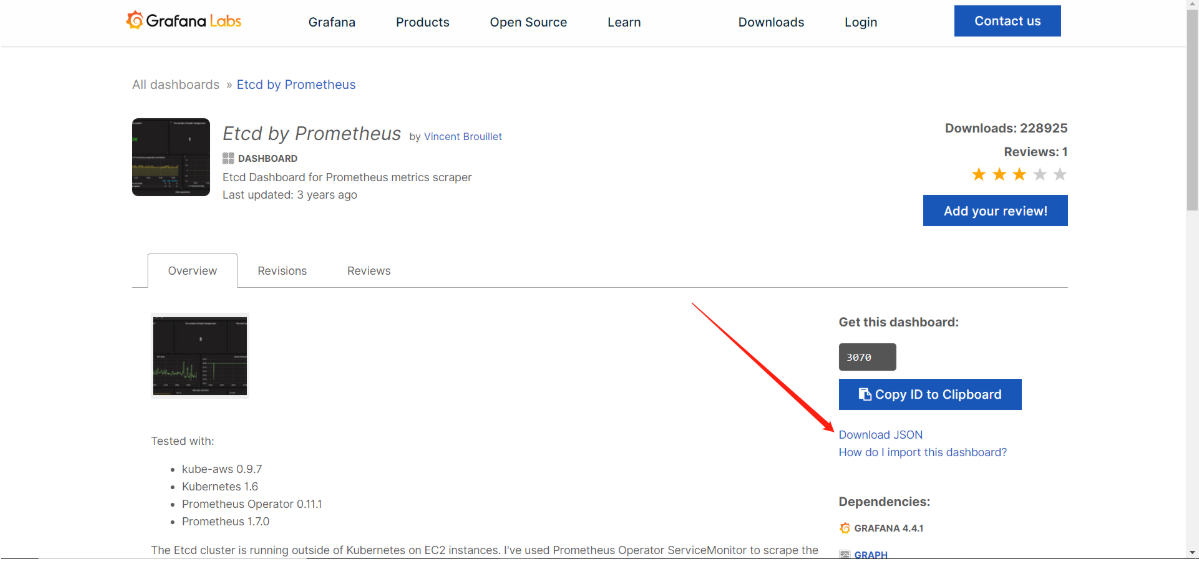This screenshot has width=1199, height=561.
Task: Switch to the Reviews tab
Action: pos(368,271)
